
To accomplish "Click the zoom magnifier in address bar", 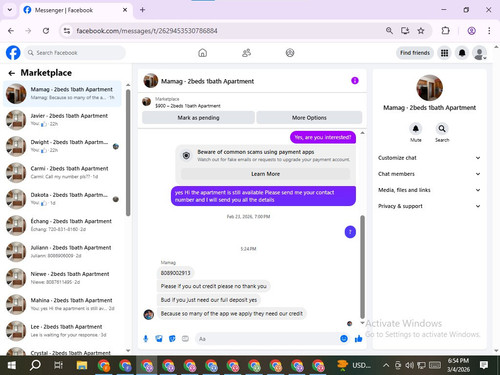I will 389,31.
